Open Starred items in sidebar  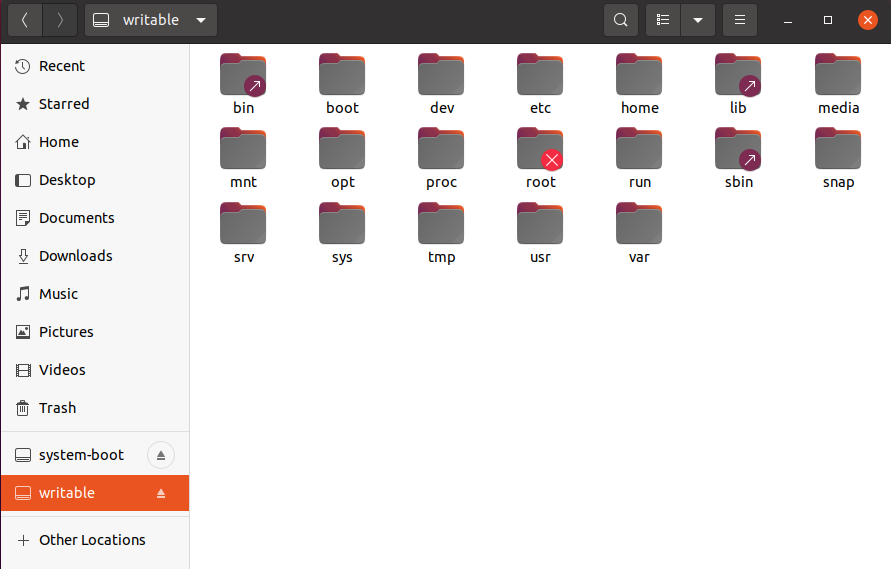coord(95,104)
